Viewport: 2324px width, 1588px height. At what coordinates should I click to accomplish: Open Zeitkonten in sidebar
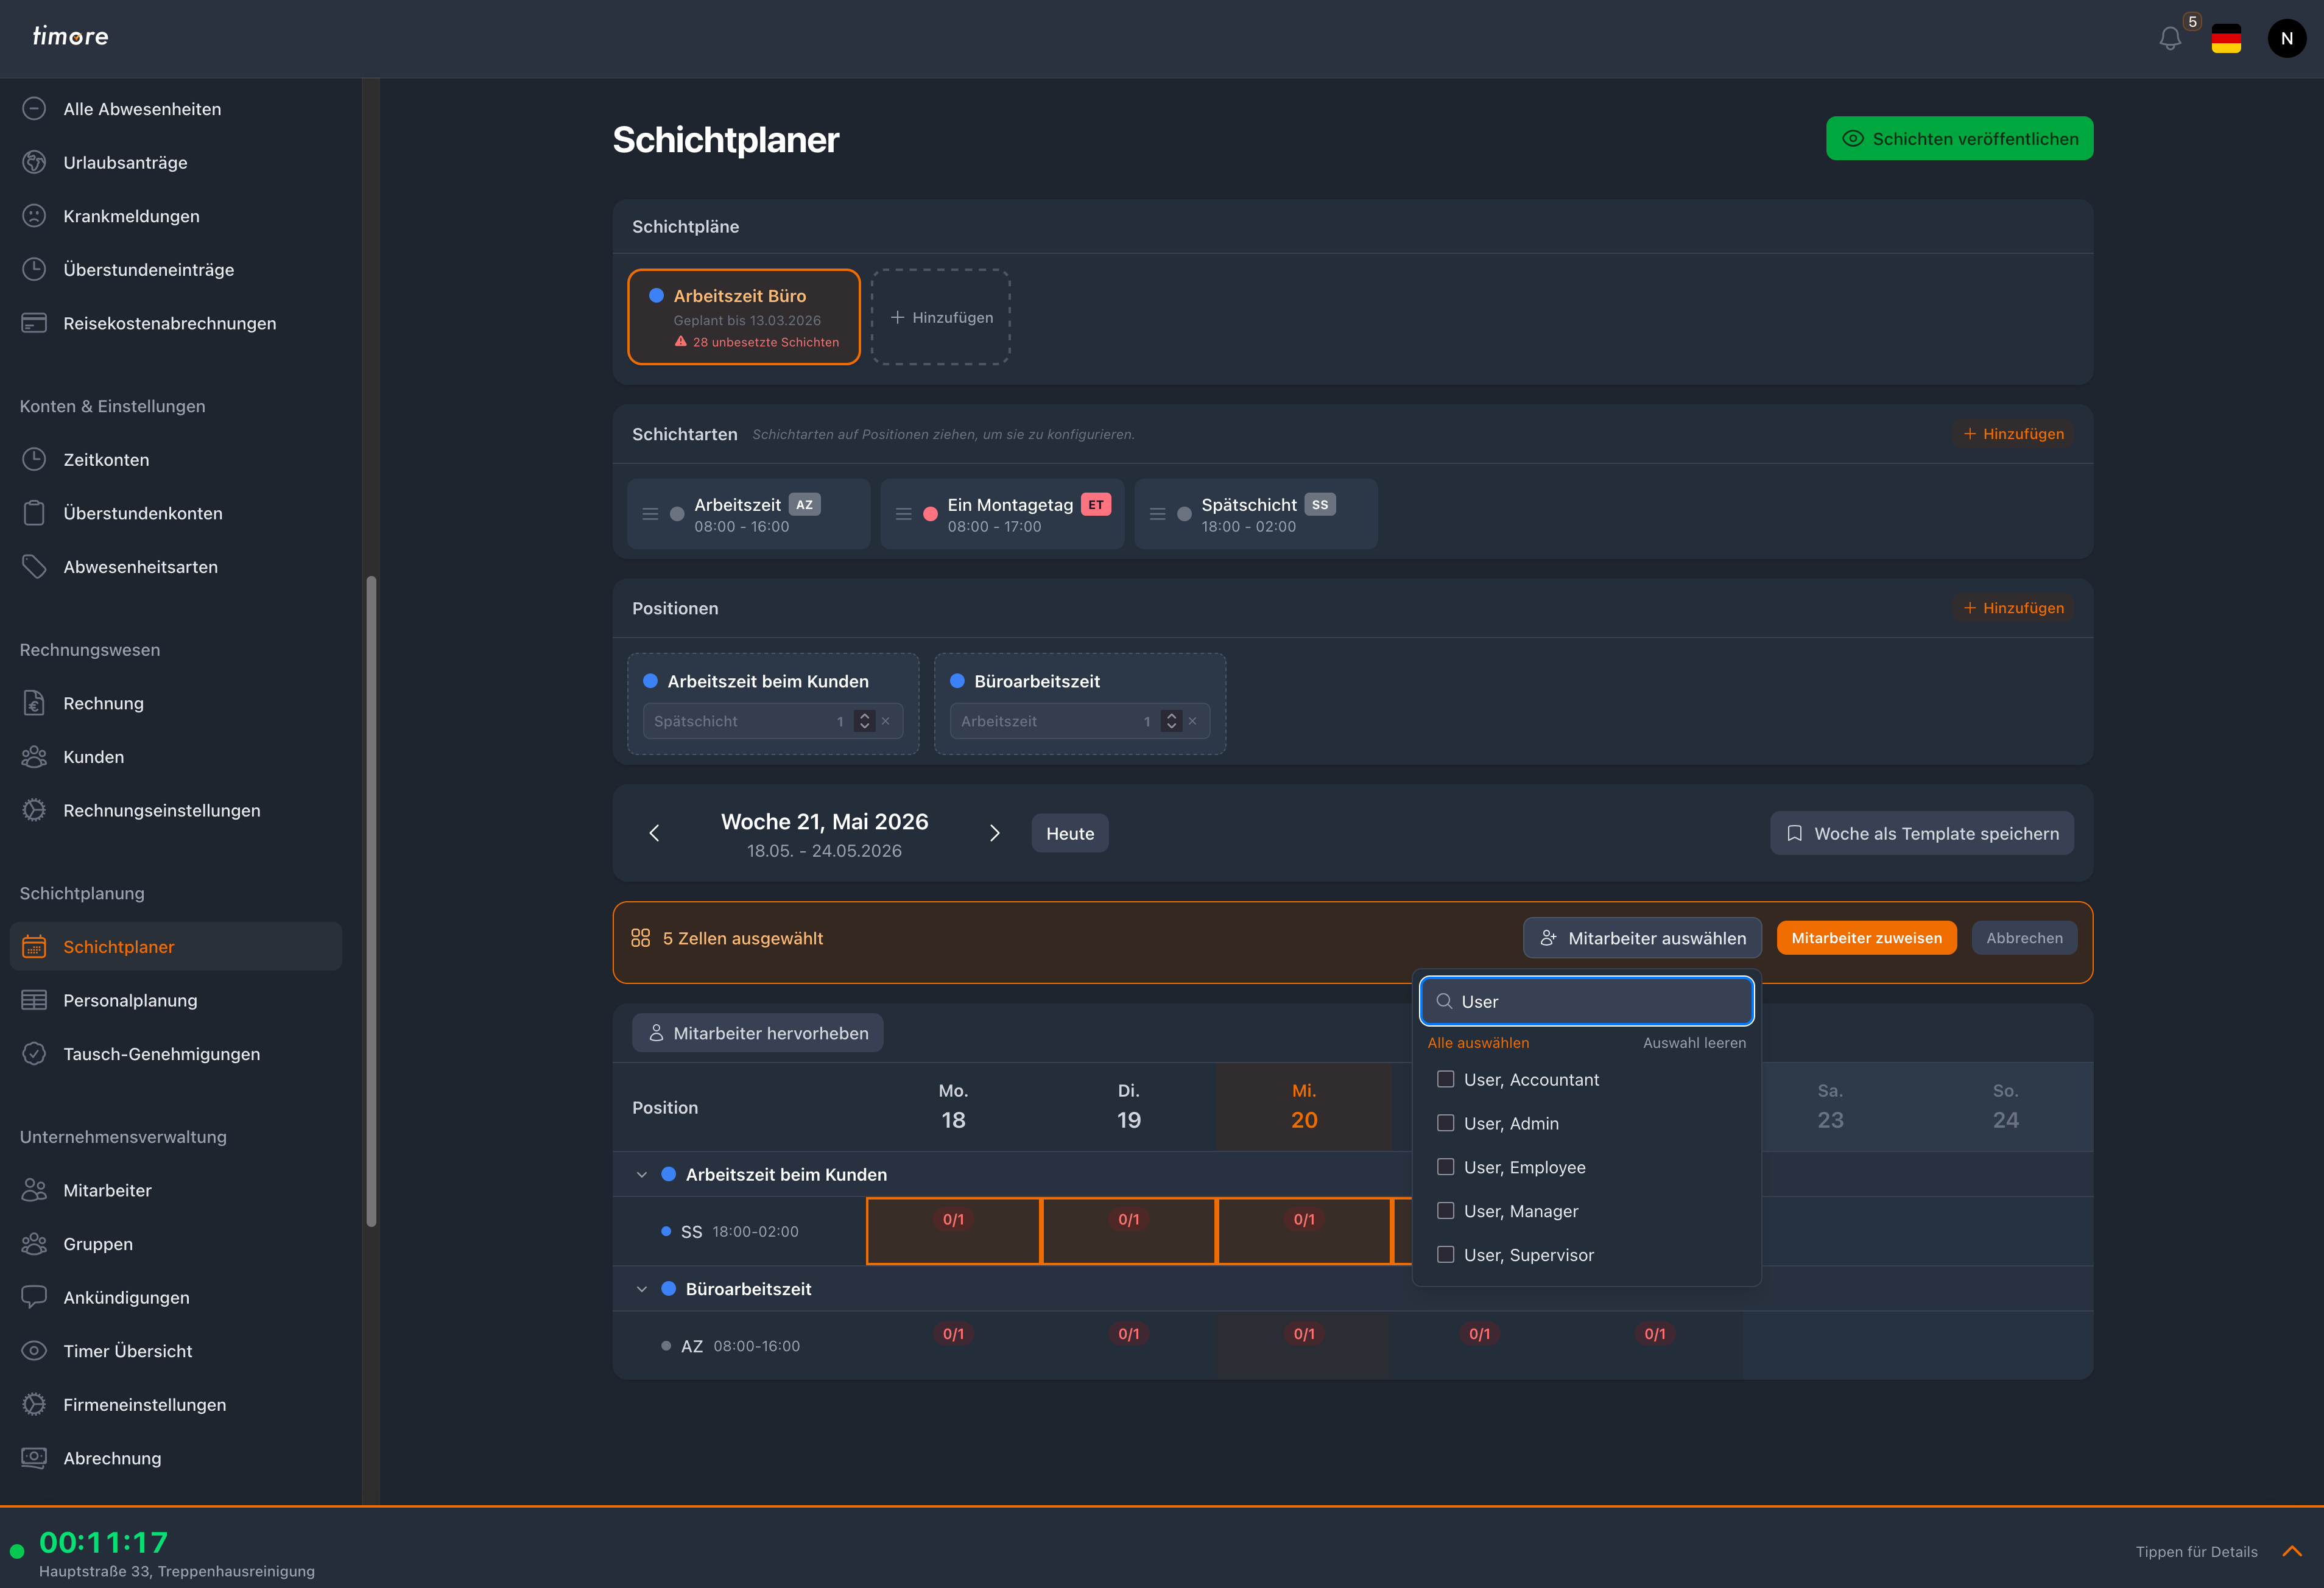[175, 459]
